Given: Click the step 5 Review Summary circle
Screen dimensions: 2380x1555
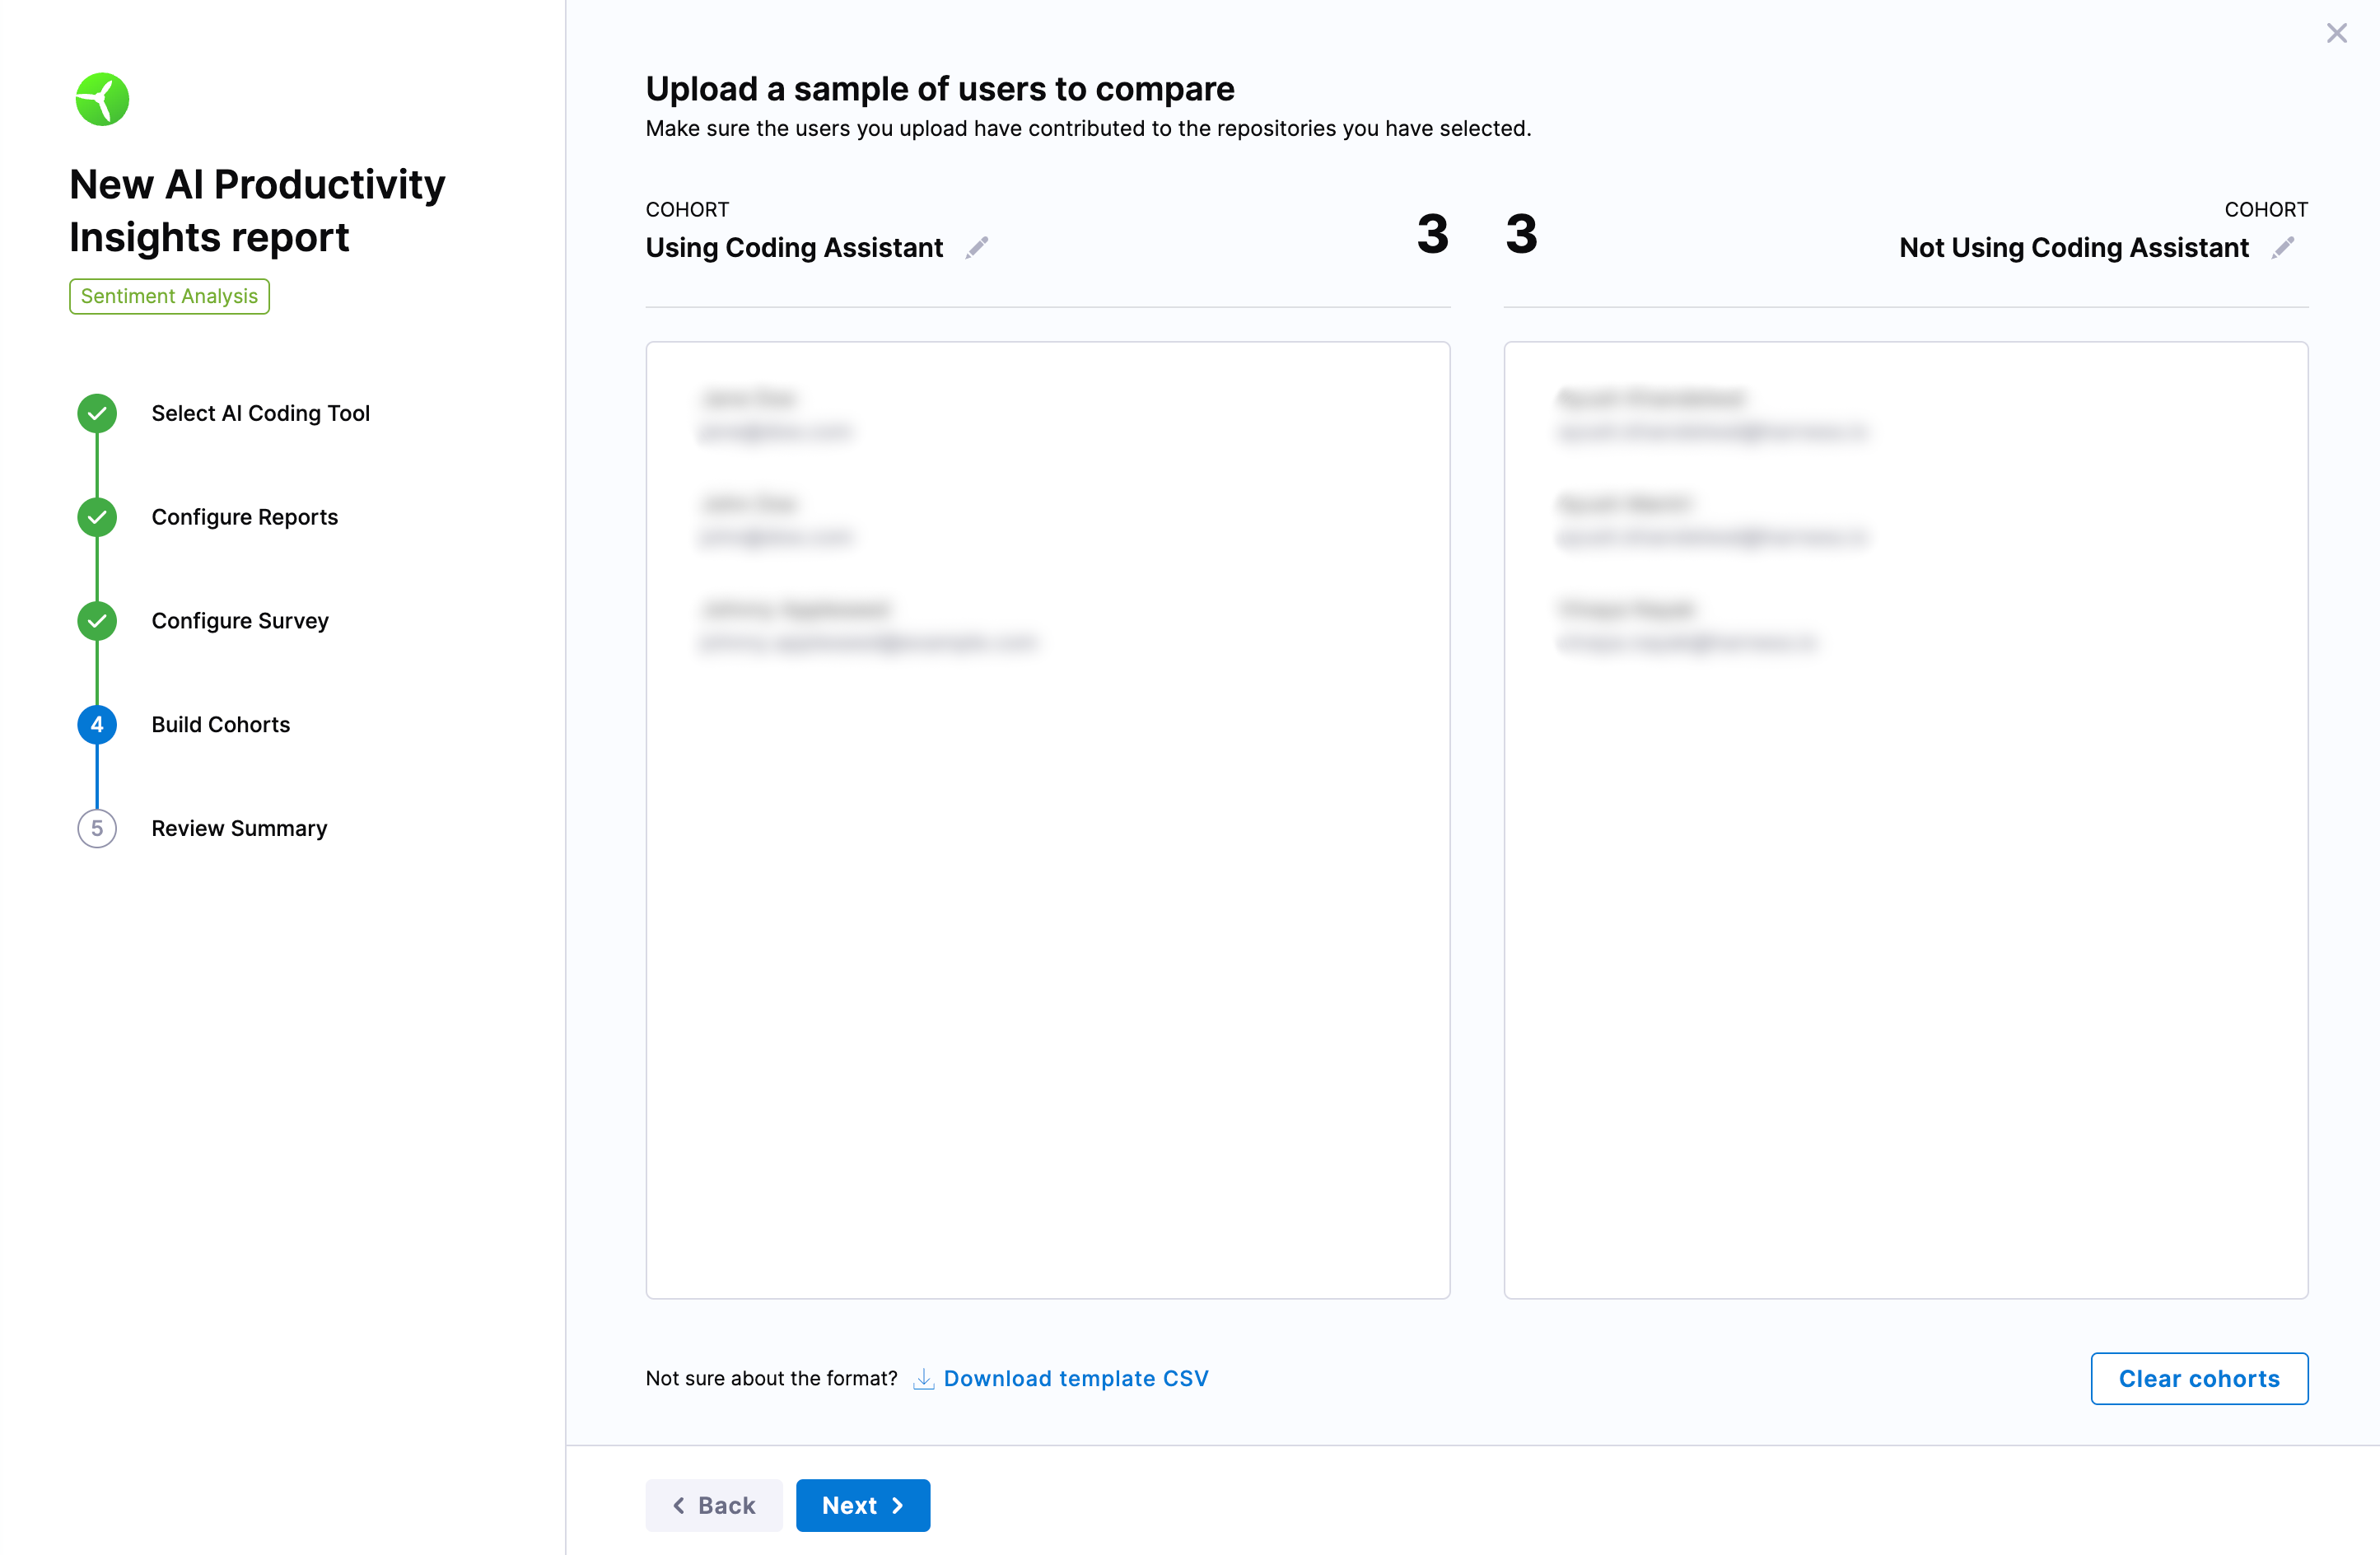Looking at the screenshot, I should point(97,828).
